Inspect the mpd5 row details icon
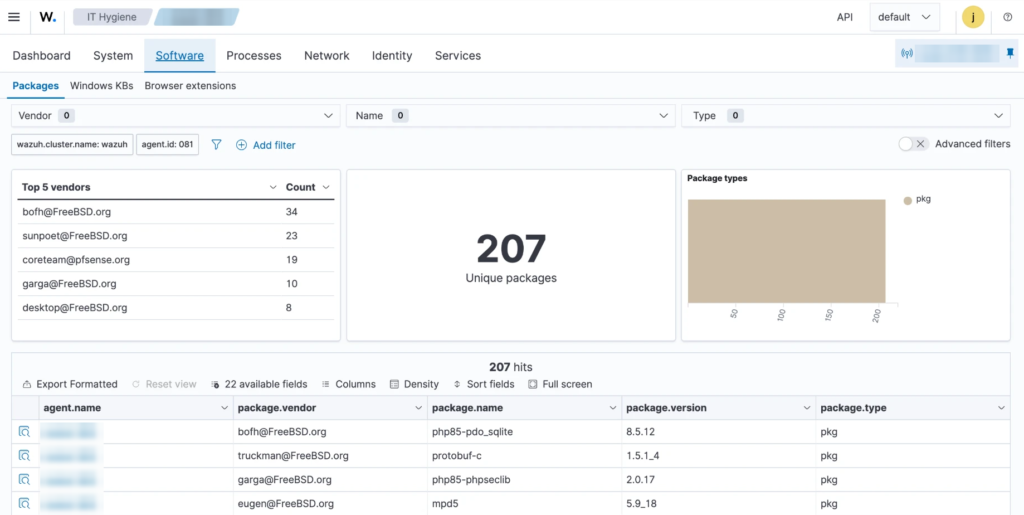 pyautogui.click(x=24, y=503)
